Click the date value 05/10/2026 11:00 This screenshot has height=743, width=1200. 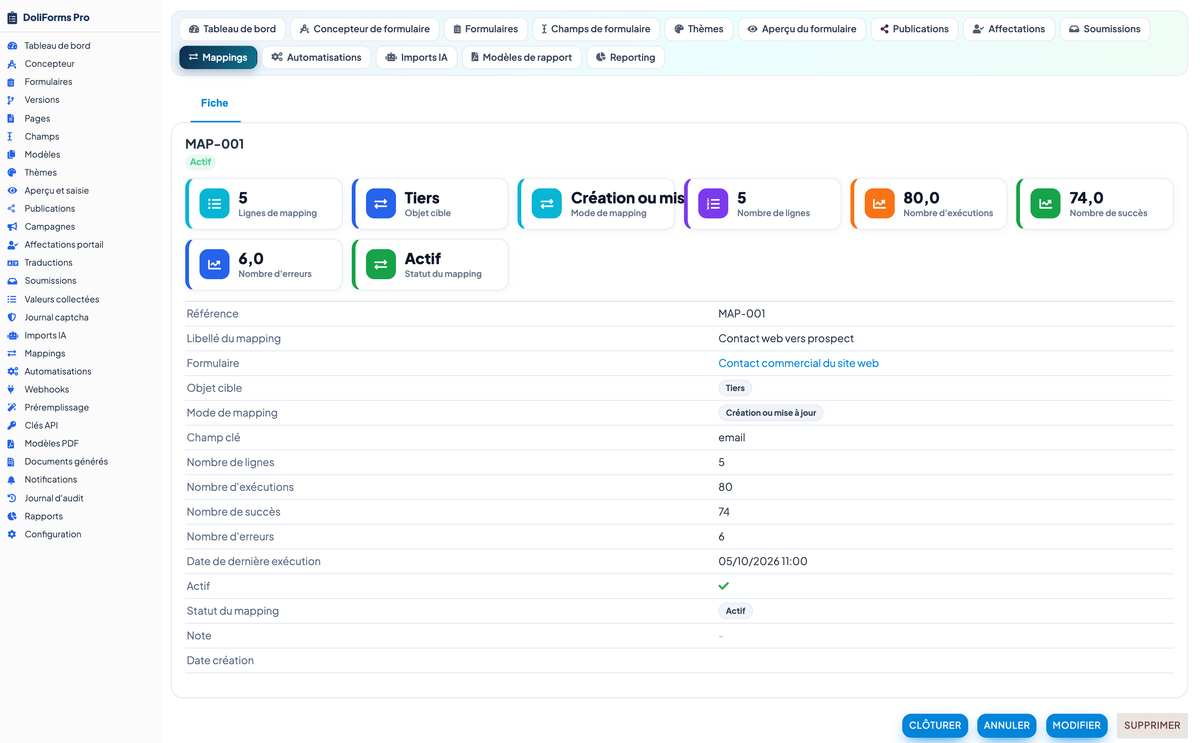click(x=763, y=562)
